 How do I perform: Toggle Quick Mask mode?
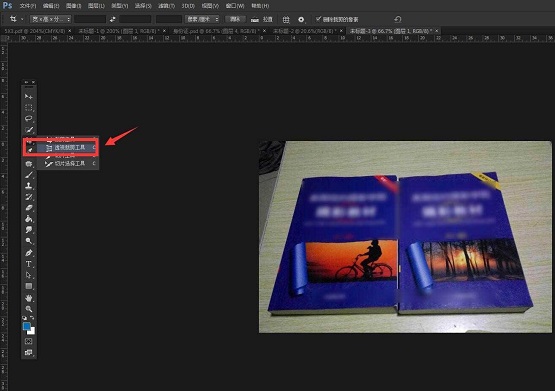point(29,341)
